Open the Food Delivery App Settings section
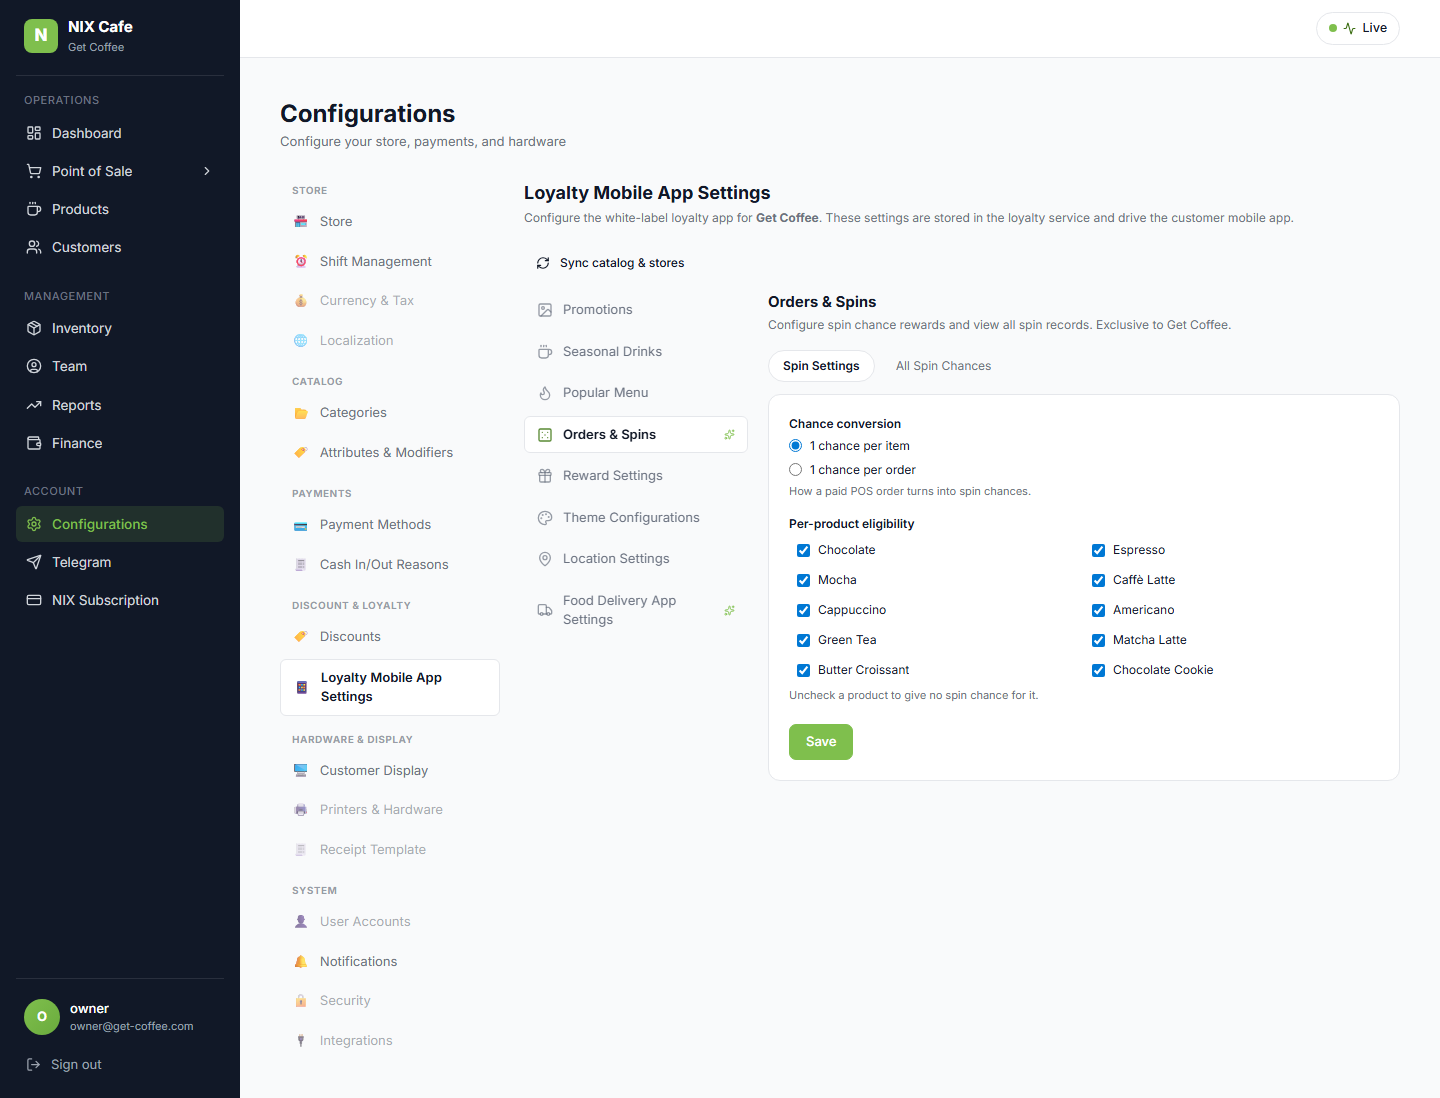The width and height of the screenshot is (1440, 1098). tap(636, 610)
